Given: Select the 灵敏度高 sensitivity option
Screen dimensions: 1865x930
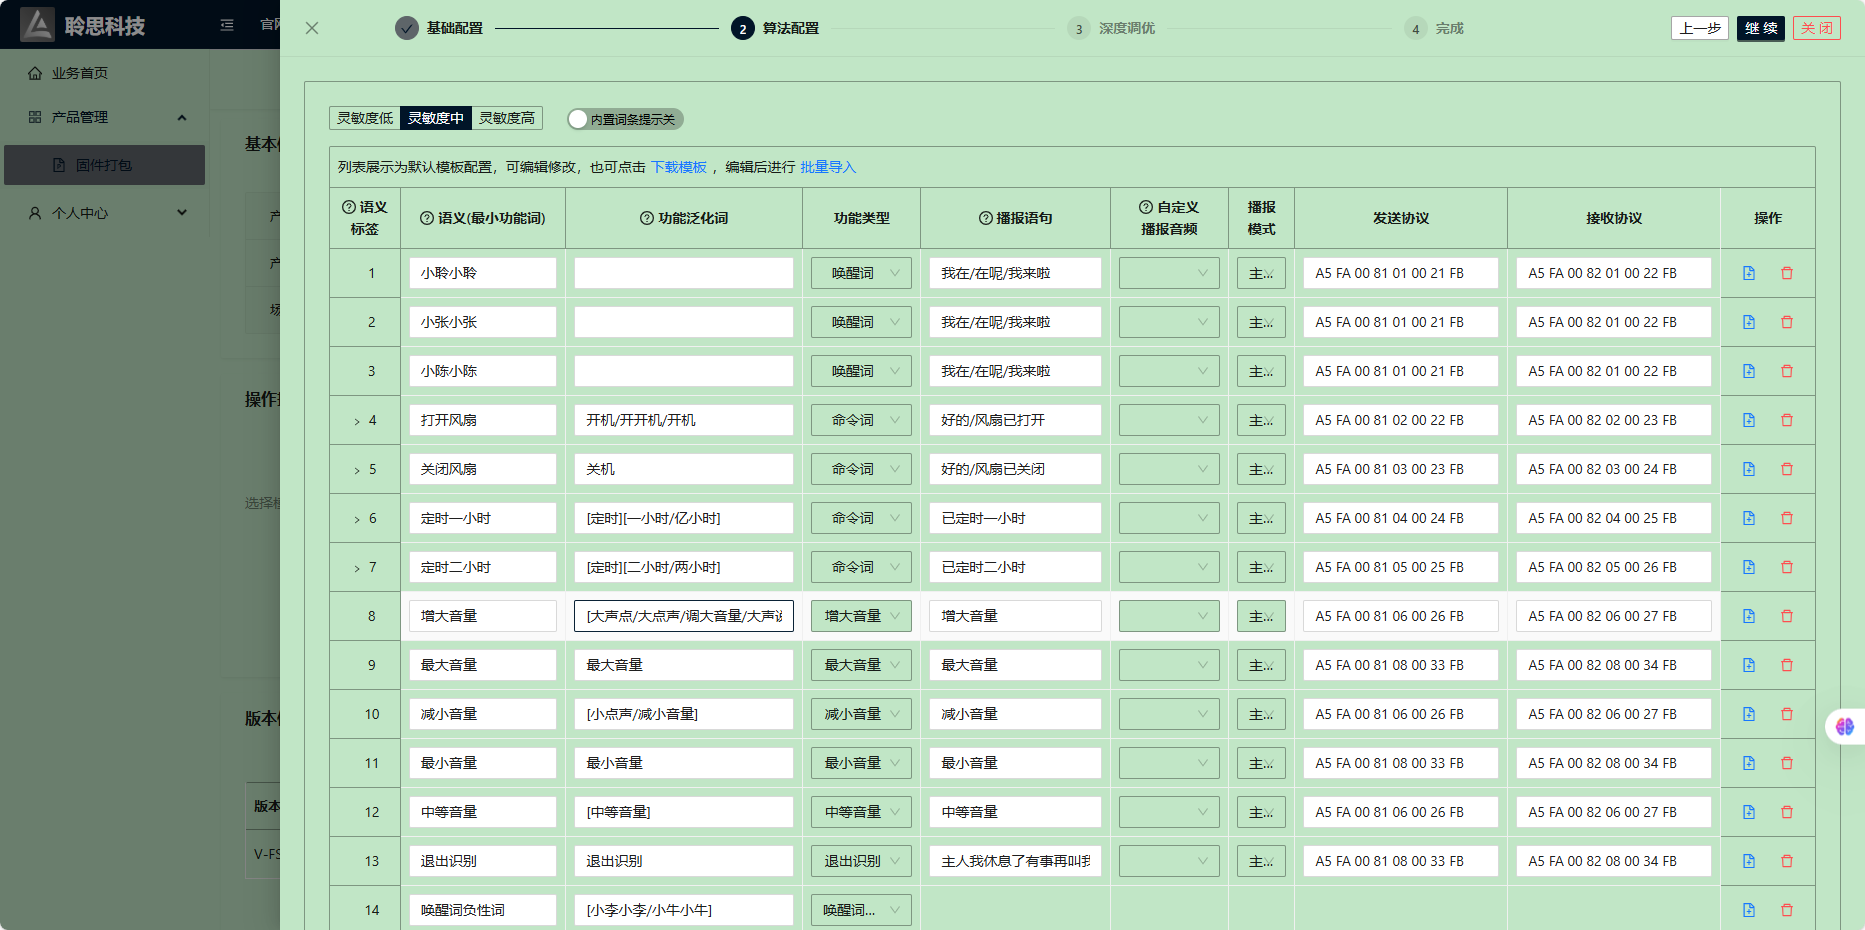Looking at the screenshot, I should [x=506, y=118].
